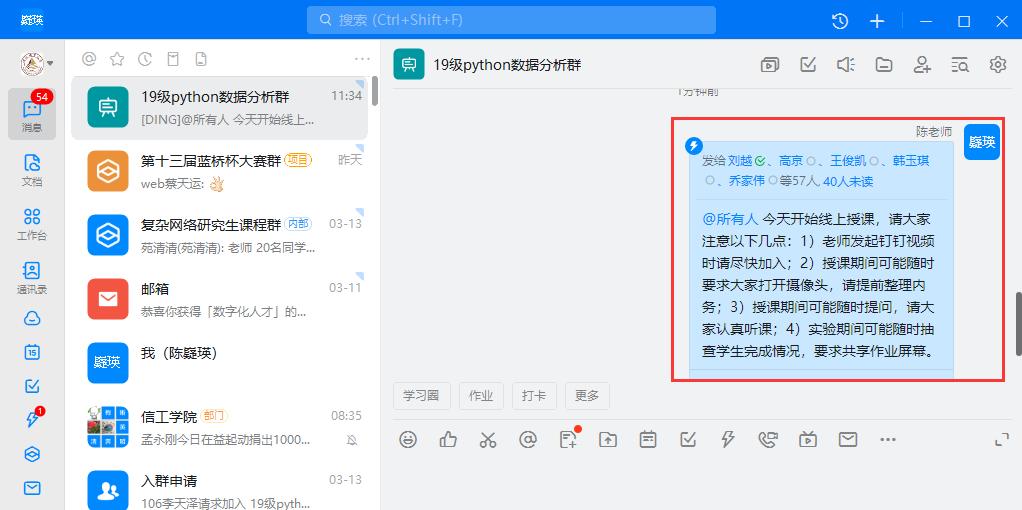The height and width of the screenshot is (510, 1022).
Task: View the 40人未读 unread list link
Action: pos(848,181)
